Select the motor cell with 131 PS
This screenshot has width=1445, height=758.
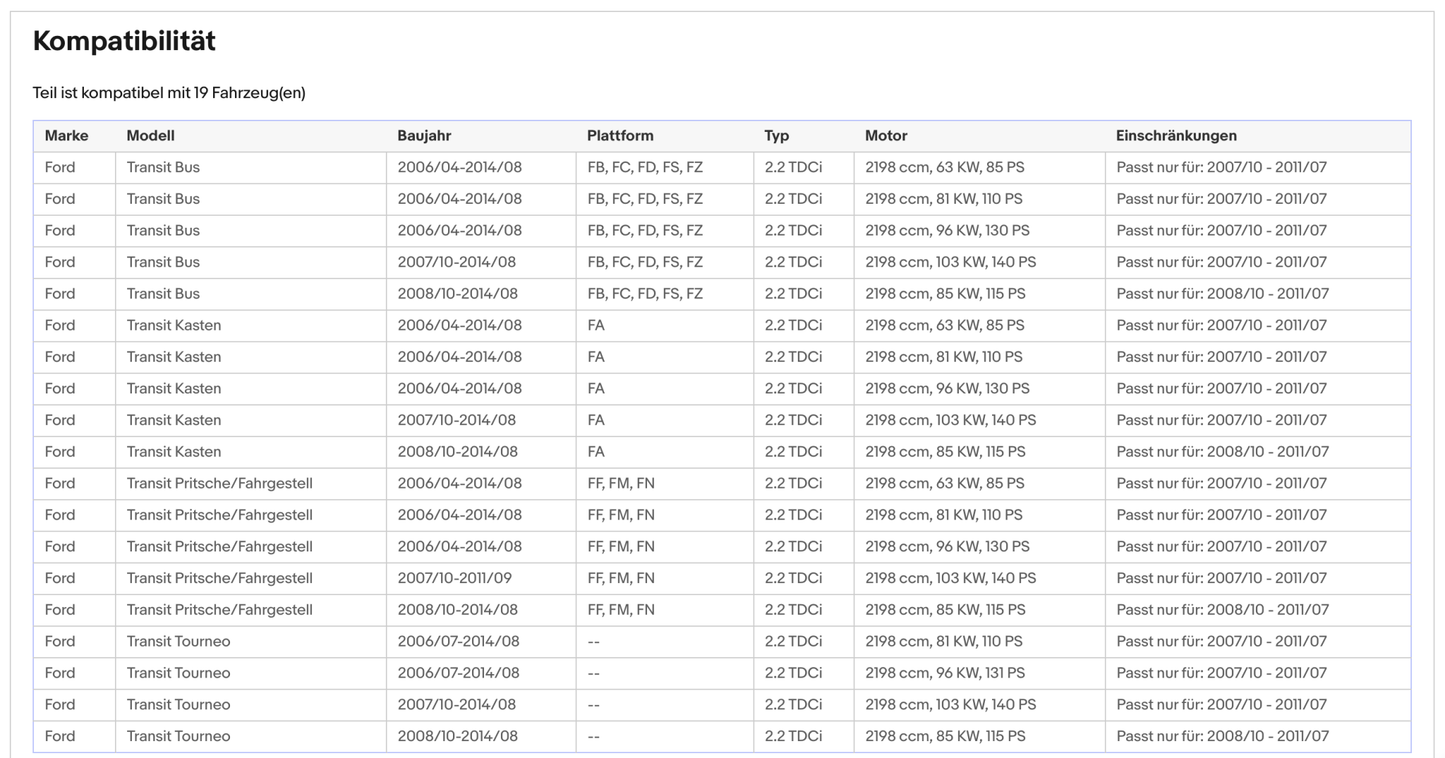click(946, 673)
